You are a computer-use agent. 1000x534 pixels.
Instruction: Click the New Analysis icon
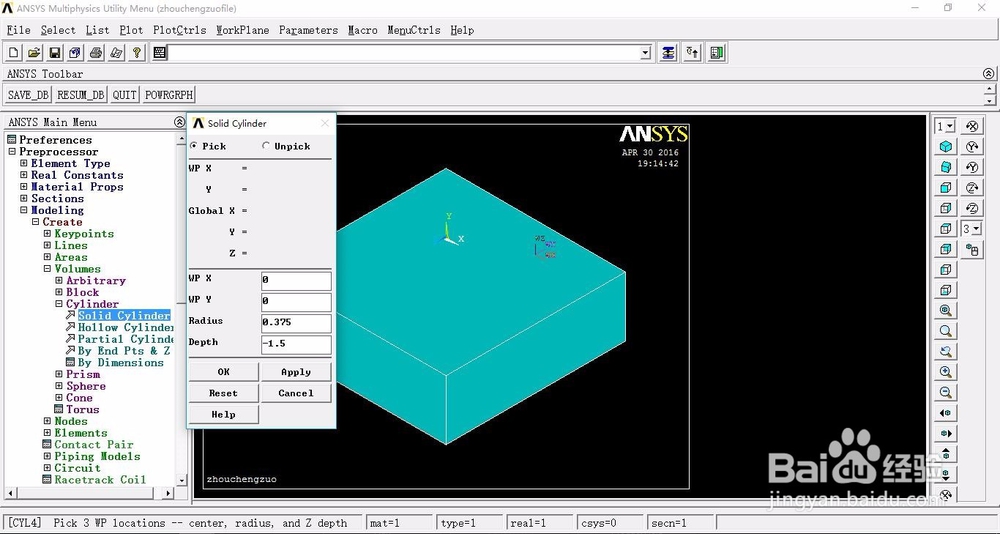pos(14,52)
